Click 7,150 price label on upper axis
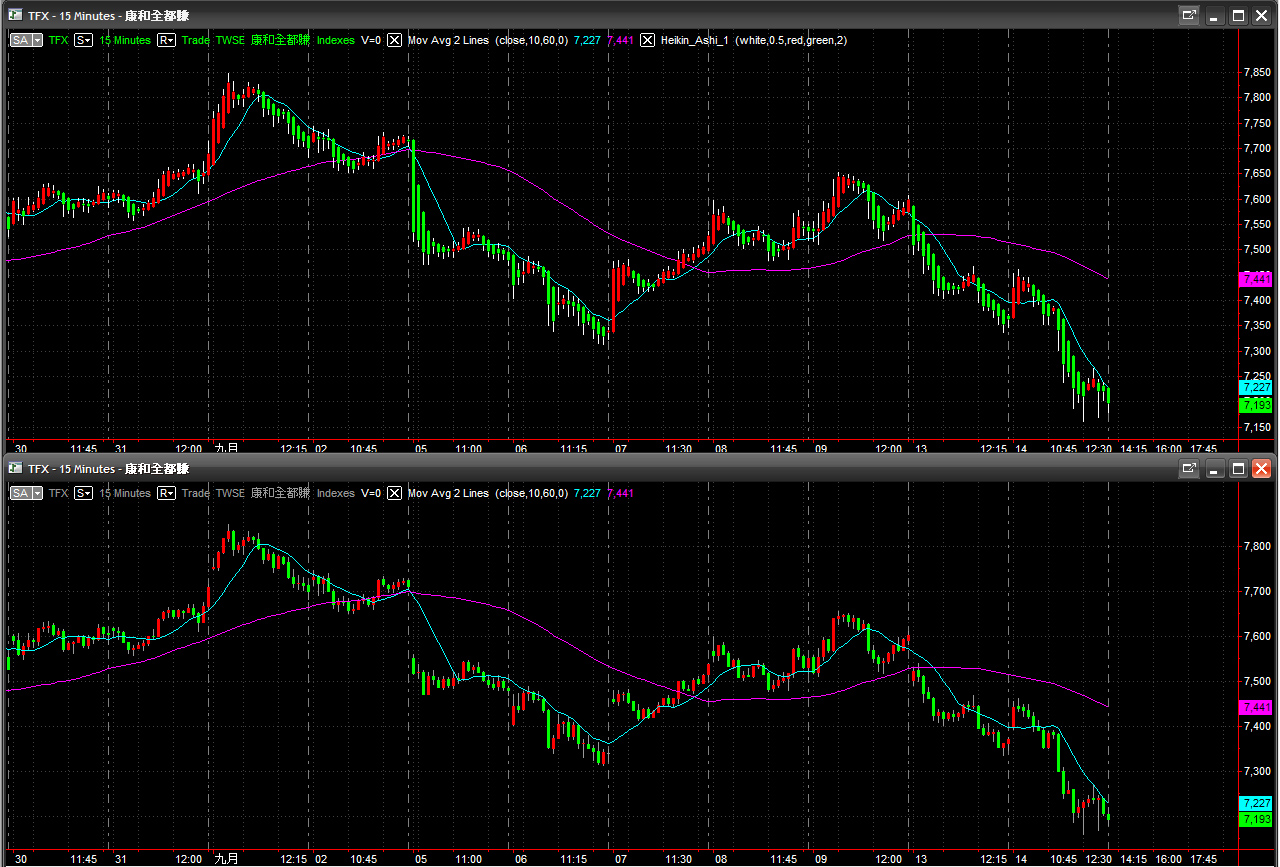This screenshot has width=1280, height=867. [1257, 427]
